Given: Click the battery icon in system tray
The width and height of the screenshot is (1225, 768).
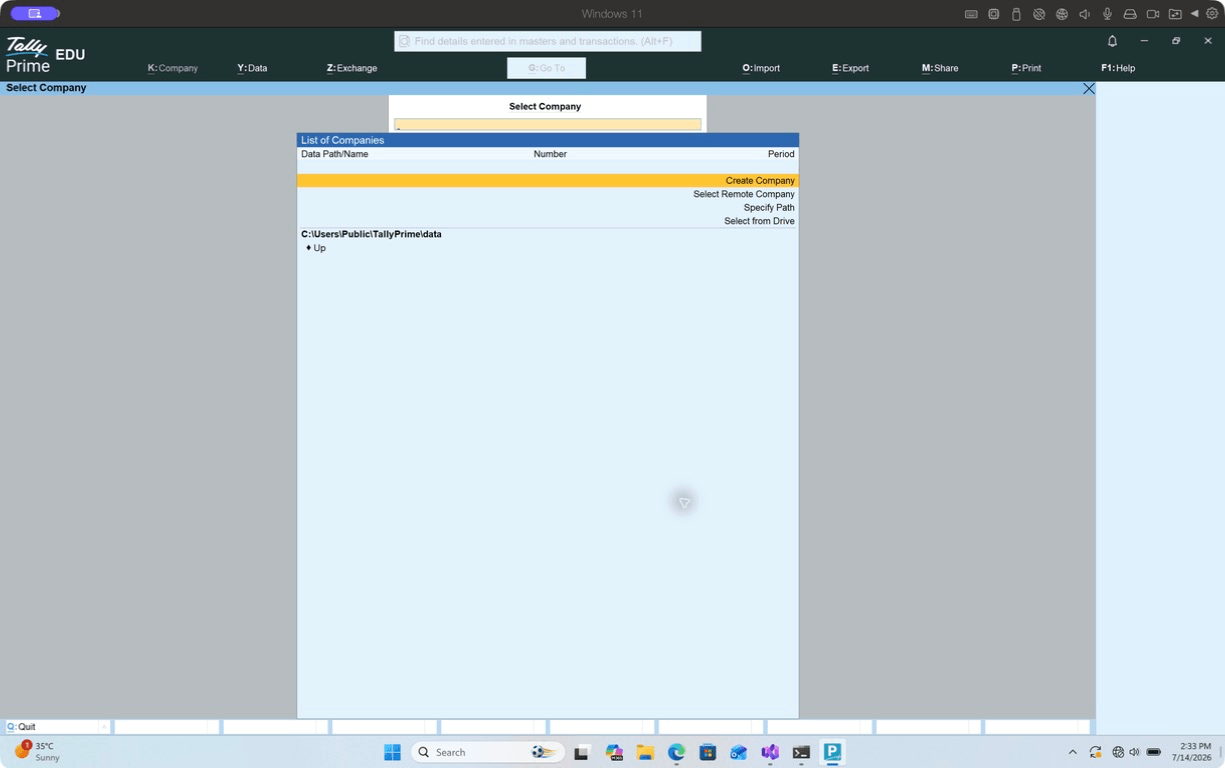Looking at the screenshot, I should 1154,752.
